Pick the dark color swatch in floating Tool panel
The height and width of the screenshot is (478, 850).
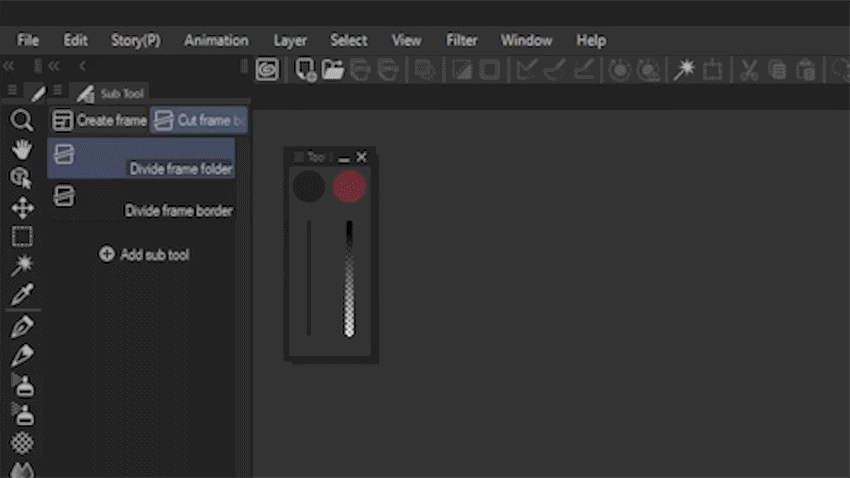(x=308, y=186)
